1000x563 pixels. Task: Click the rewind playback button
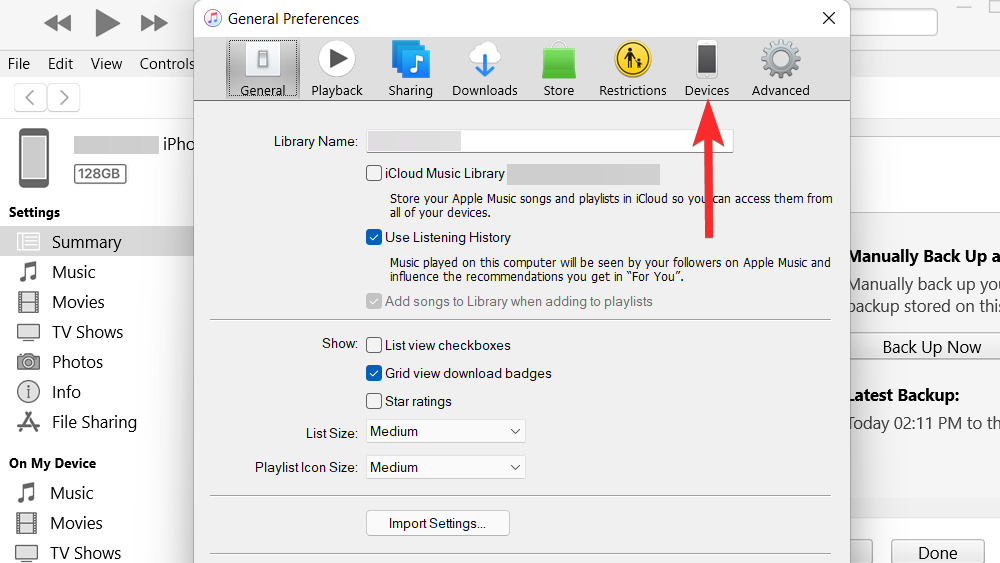(x=58, y=22)
